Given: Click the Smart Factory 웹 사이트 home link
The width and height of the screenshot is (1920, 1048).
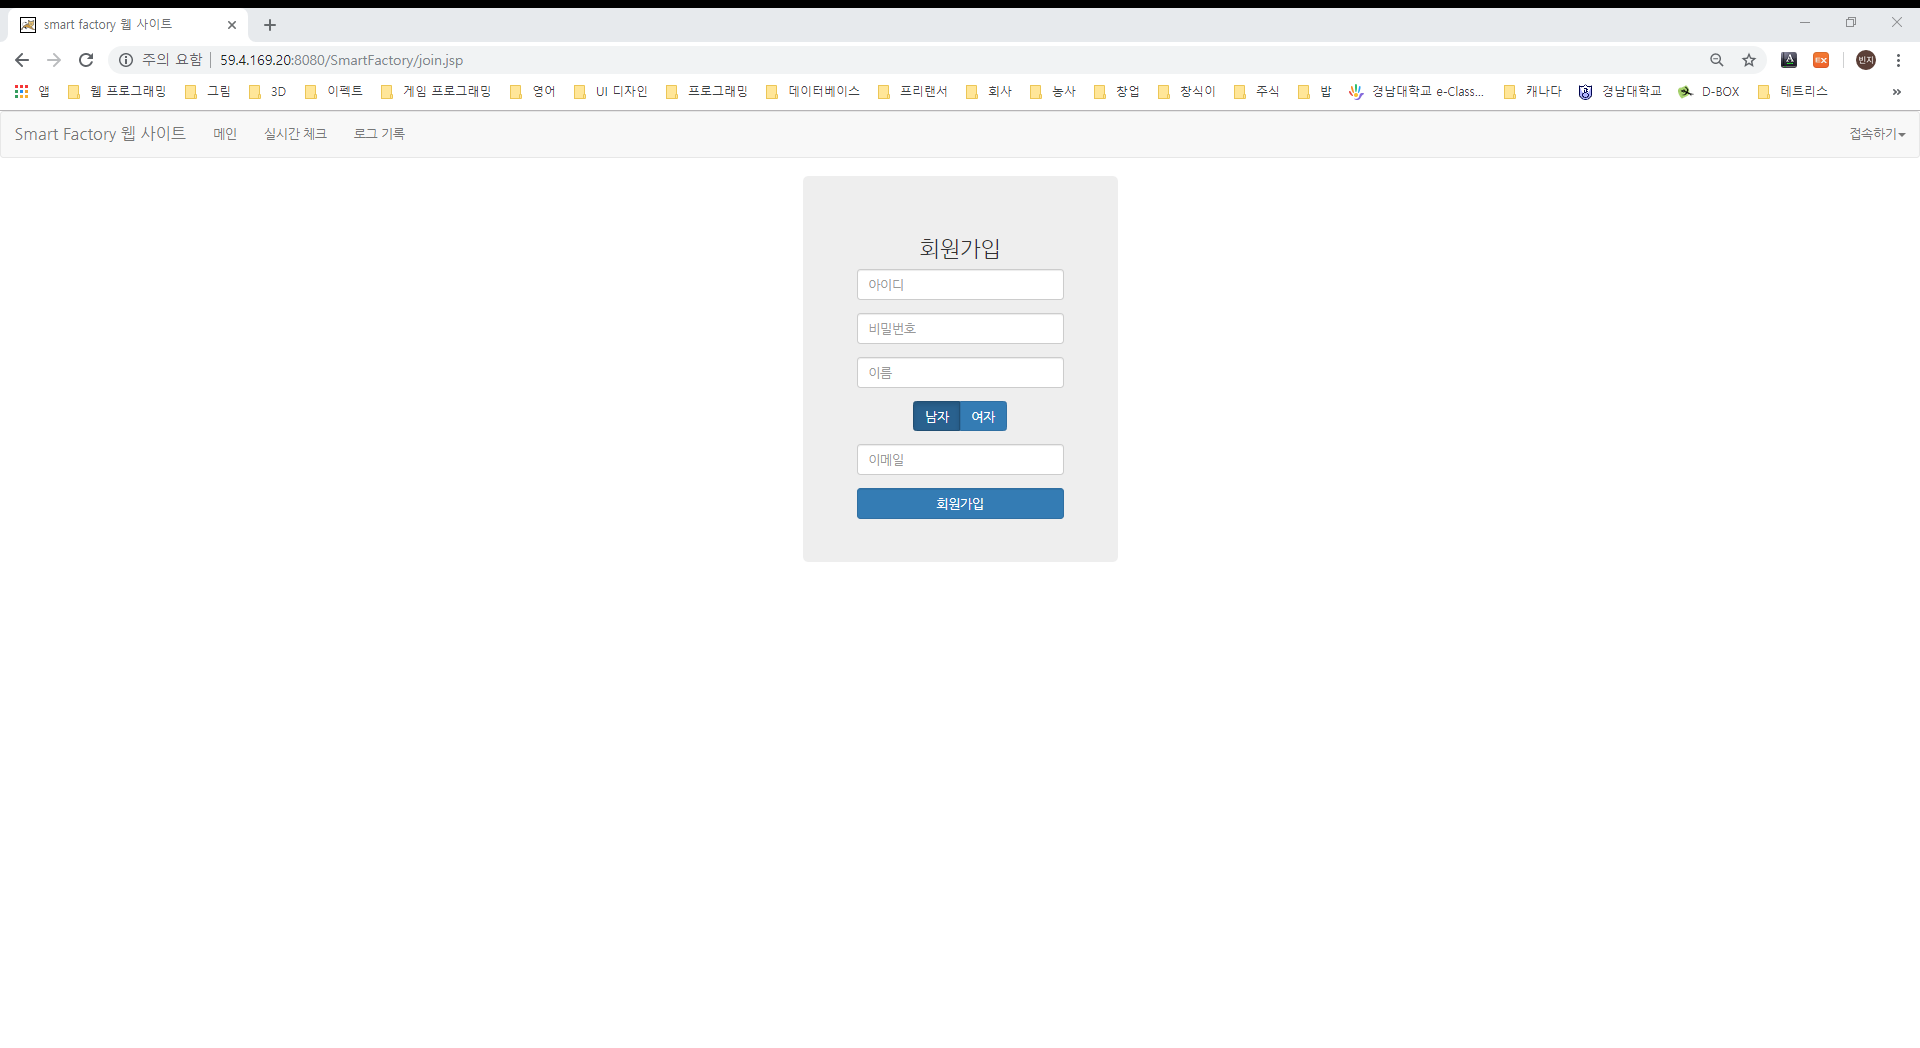Looking at the screenshot, I should pos(99,133).
